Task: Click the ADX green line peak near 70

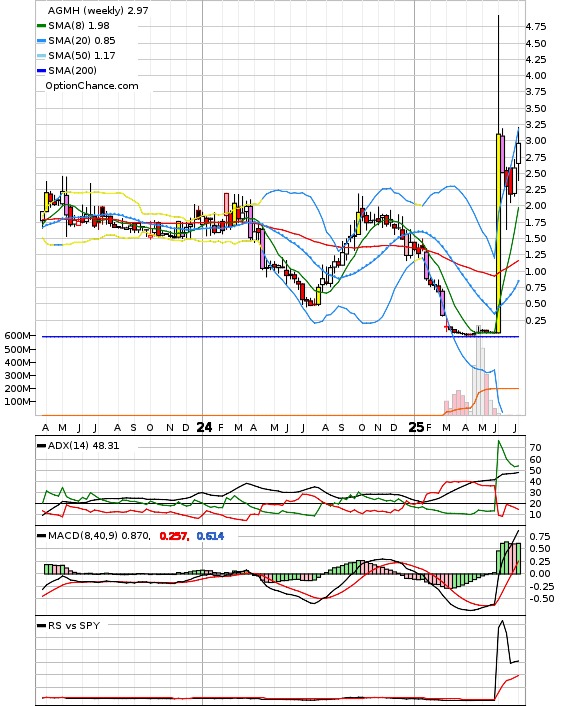Action: pyautogui.click(x=498, y=441)
